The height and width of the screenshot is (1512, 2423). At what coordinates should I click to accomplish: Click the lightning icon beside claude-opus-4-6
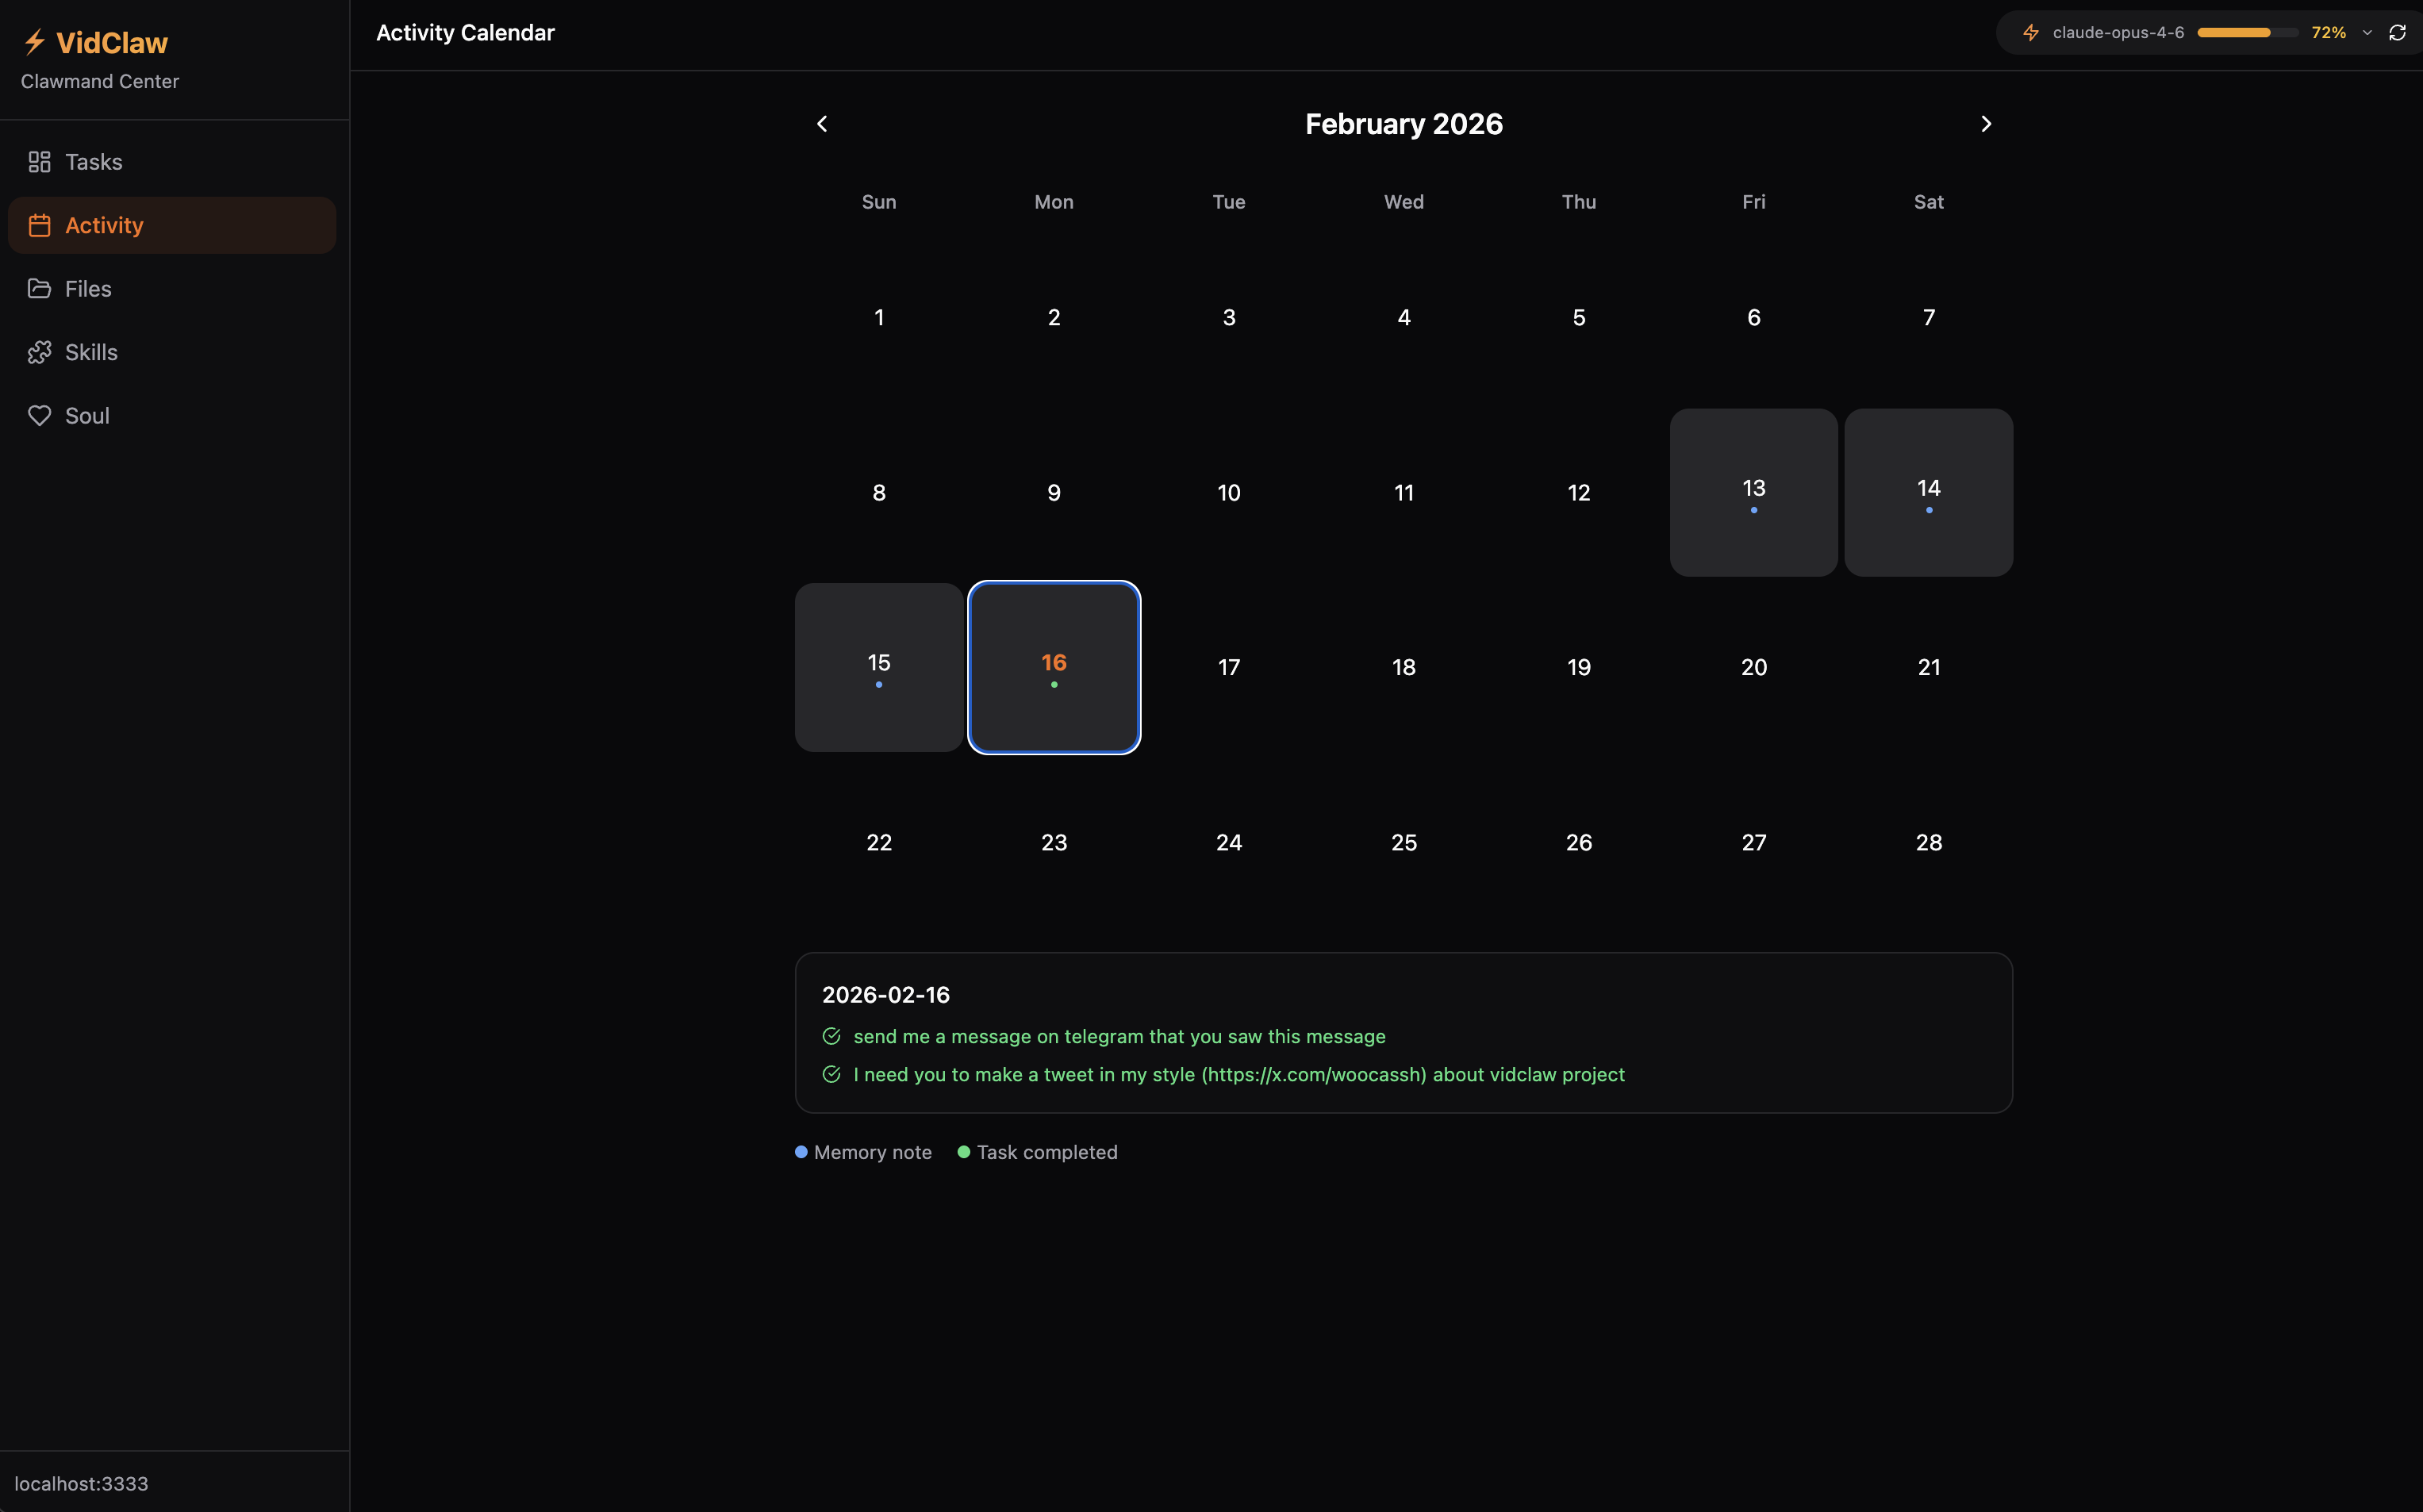(2031, 32)
